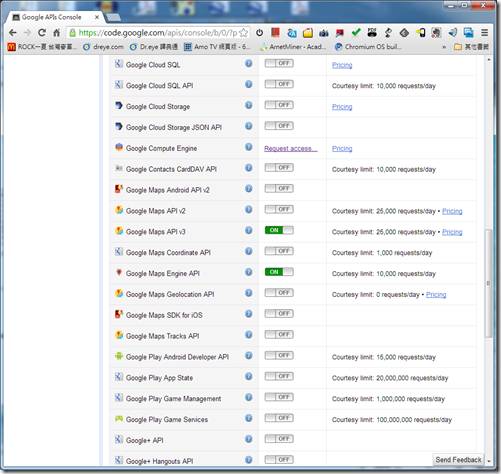This screenshot has height=474, width=501.
Task: Open the browser home page icon
Action: [57, 33]
